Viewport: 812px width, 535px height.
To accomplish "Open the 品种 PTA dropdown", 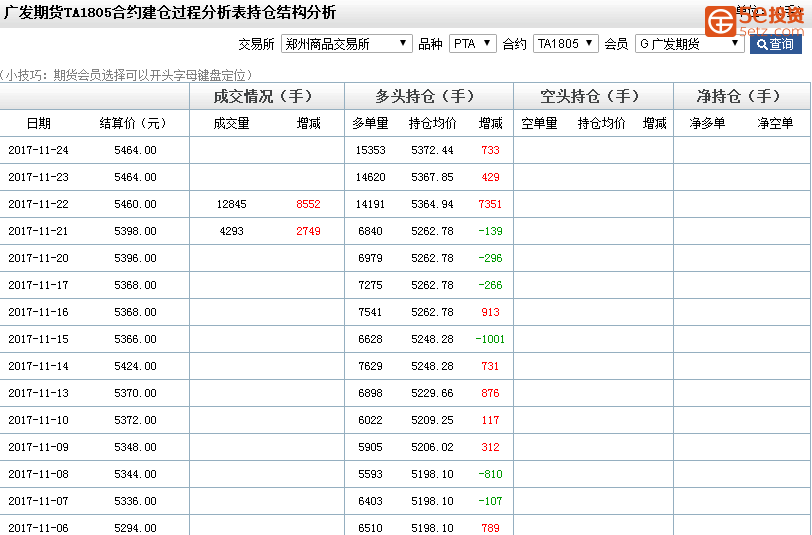I will point(472,44).
